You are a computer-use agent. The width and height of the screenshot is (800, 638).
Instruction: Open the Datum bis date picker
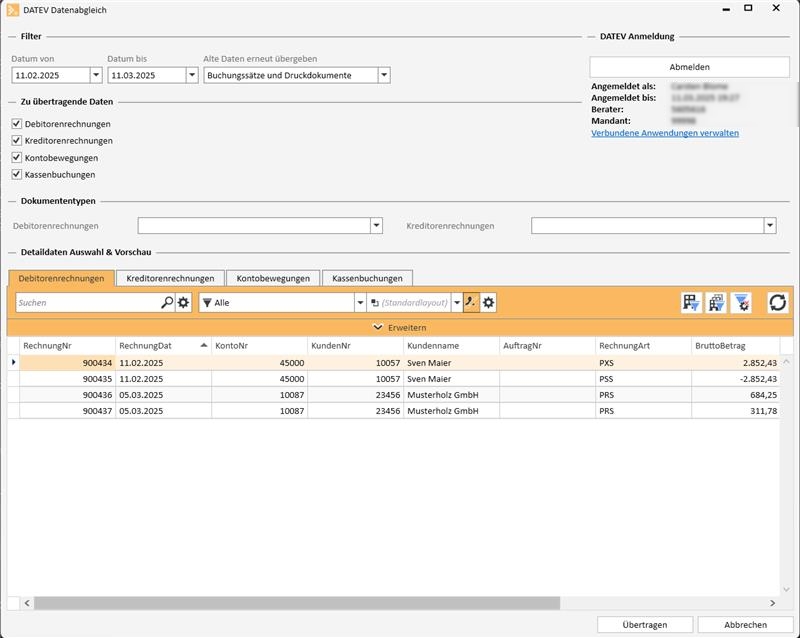click(192, 75)
